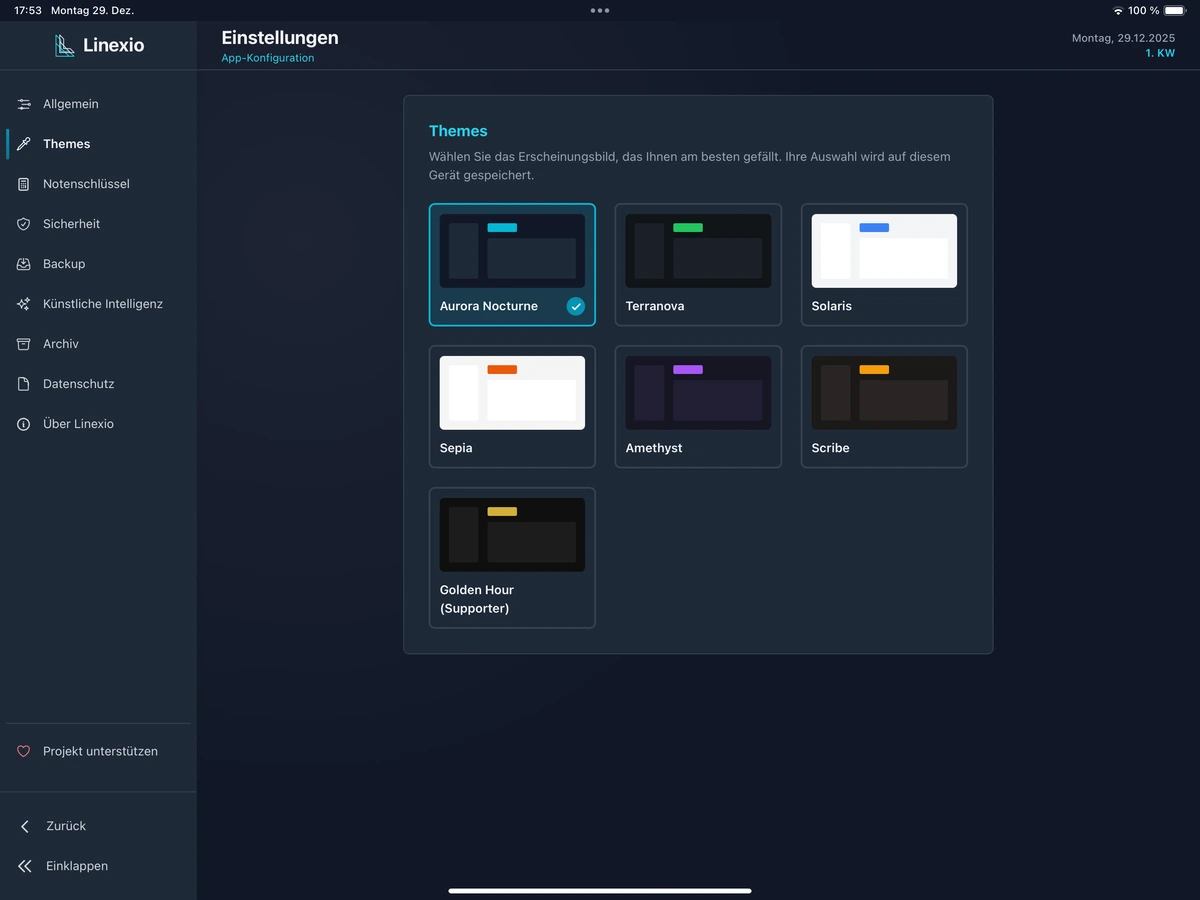Screen dimensions: 1200x900
Task: Open Datenschutz via the document icon
Action: tap(22, 384)
